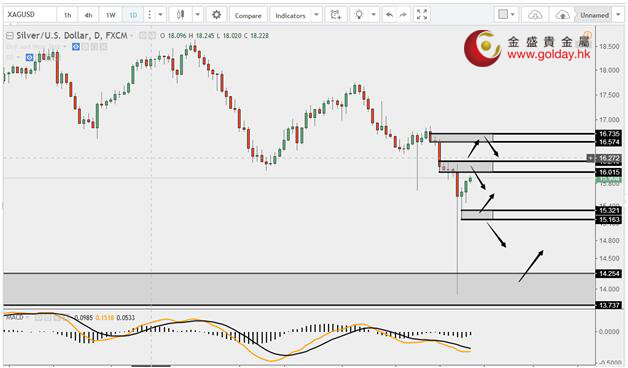Screen dimensions: 628x368
Task: Expand chart style dropdown arrow
Action: (197, 15)
